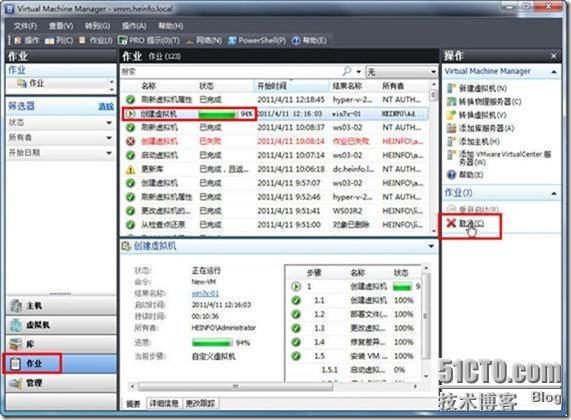Click the red failed icon of 10:08:14 job
The image size is (571, 420).
tap(130, 141)
